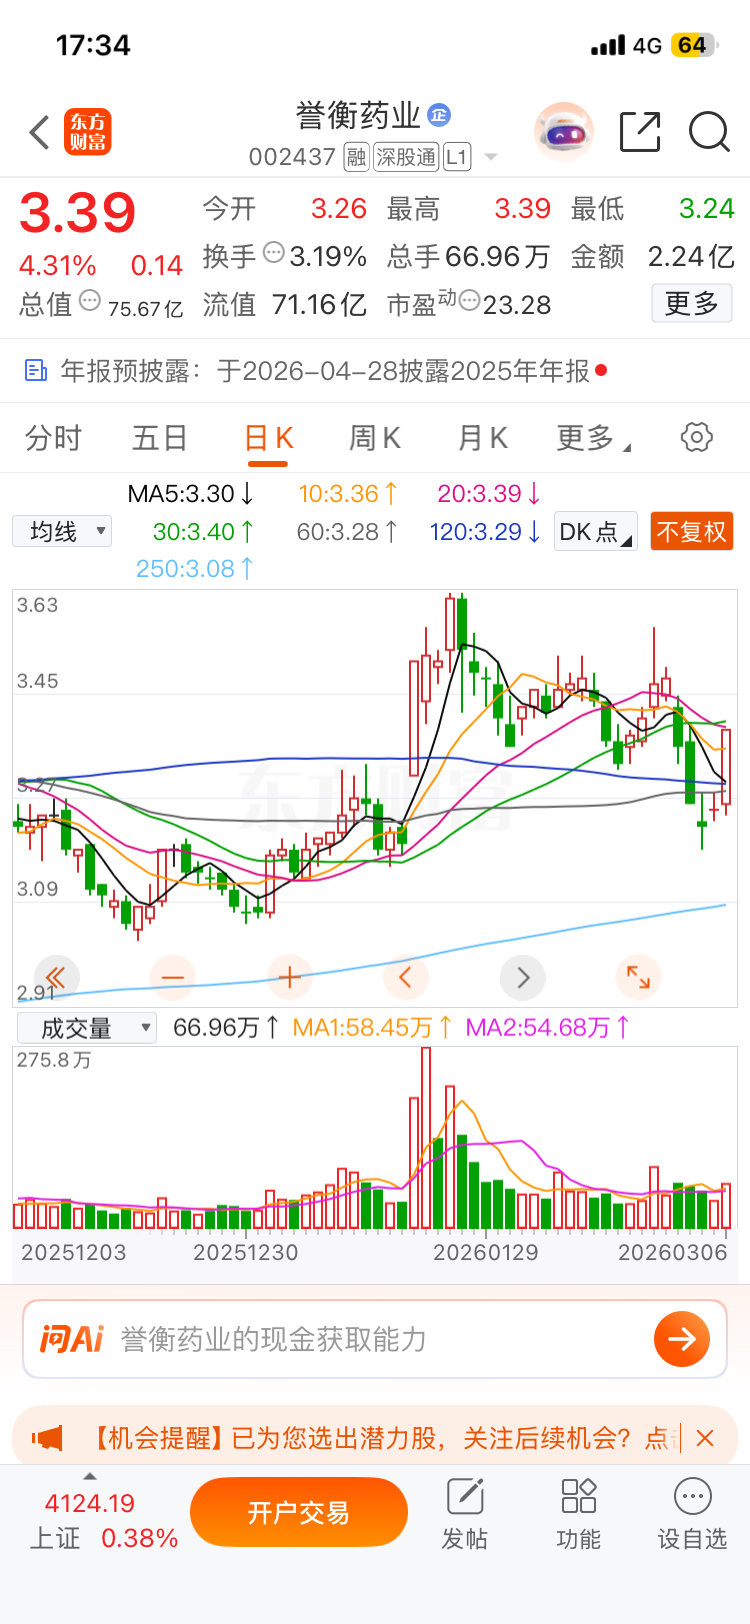The height and width of the screenshot is (1624, 750).
Task: Open the DK点 dropdown
Action: [595, 531]
